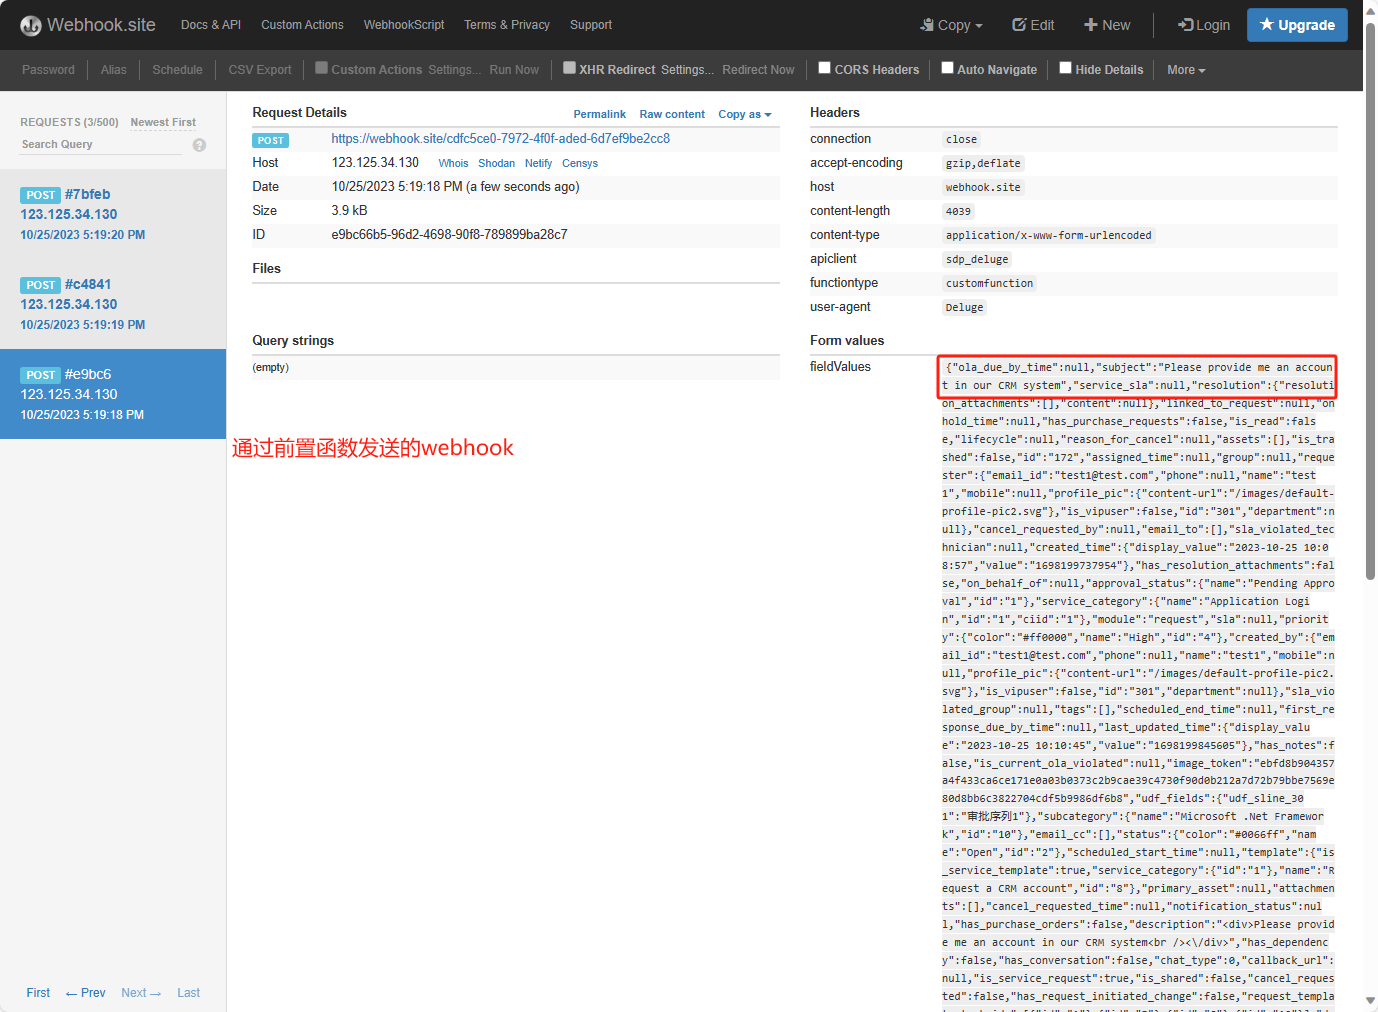Viewport: 1378px width, 1012px height.
Task: Open Custom Actions Settings
Action: [454, 70]
